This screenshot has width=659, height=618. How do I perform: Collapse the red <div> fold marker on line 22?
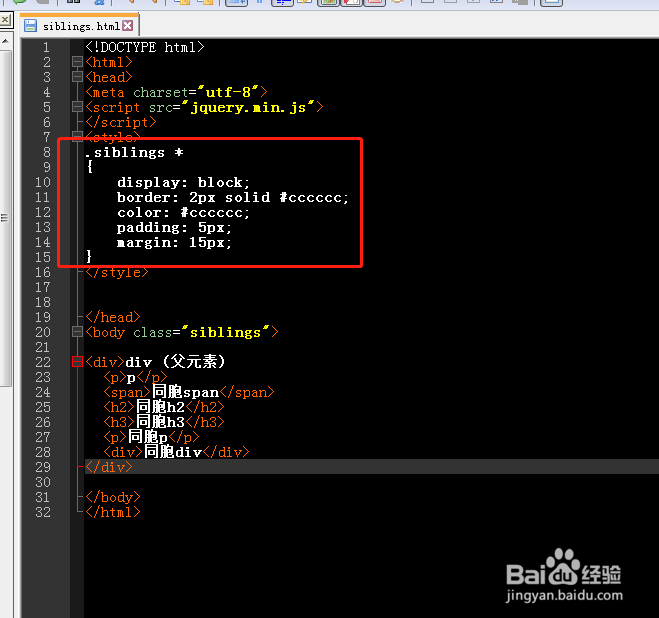click(77, 362)
